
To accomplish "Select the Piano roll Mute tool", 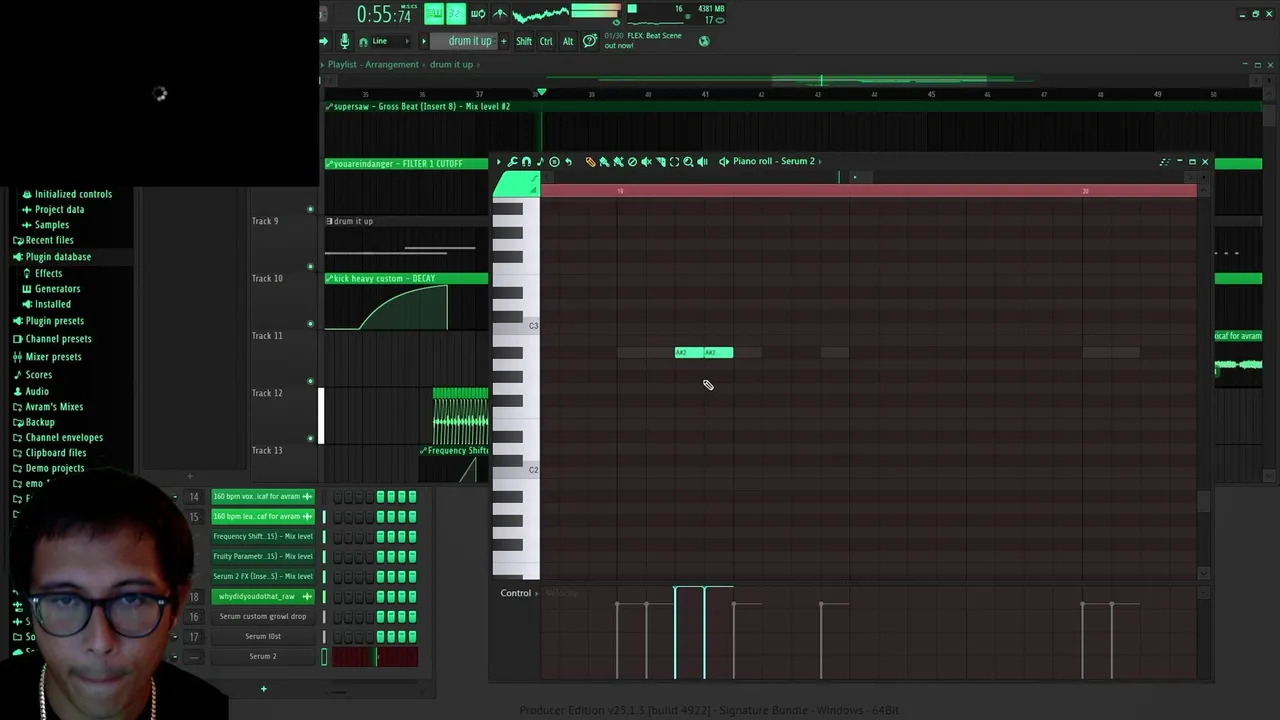I will coord(646,161).
